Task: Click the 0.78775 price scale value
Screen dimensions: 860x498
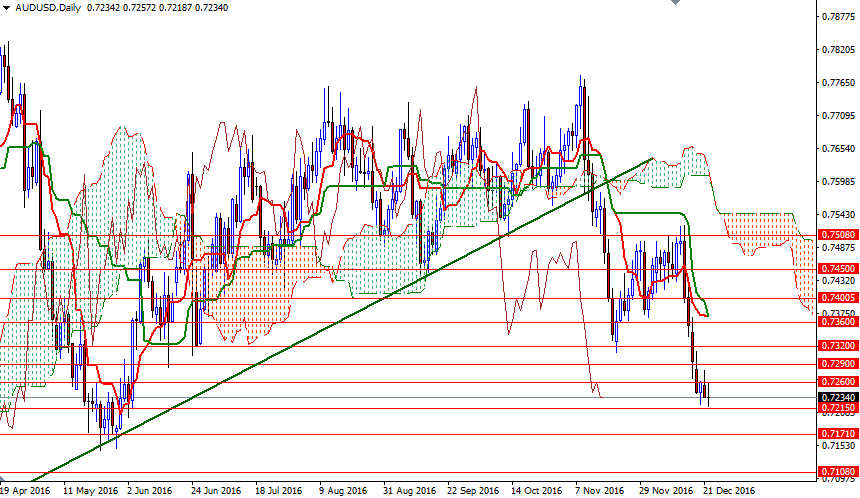Action: [x=839, y=16]
